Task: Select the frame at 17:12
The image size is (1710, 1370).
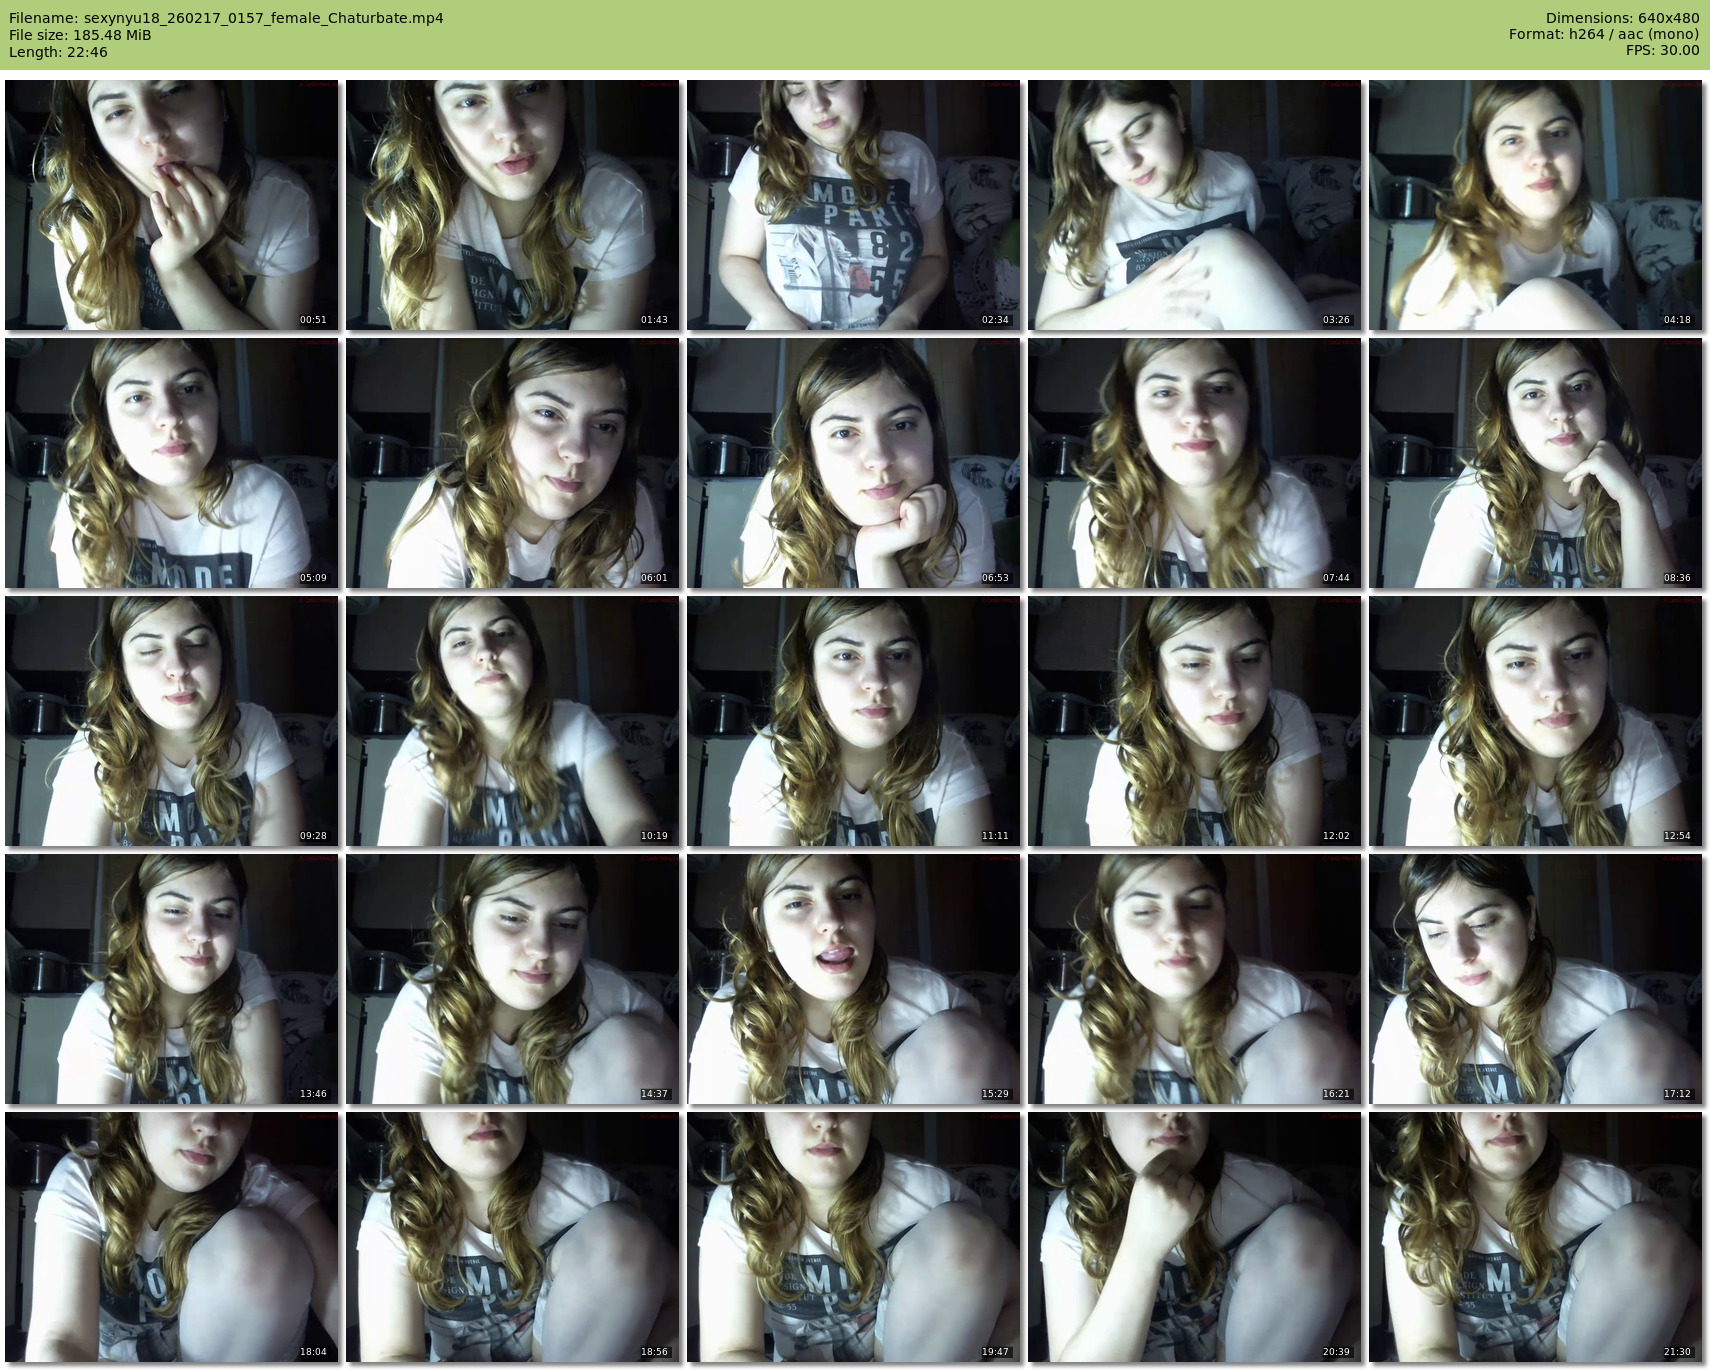Action: click(1536, 979)
